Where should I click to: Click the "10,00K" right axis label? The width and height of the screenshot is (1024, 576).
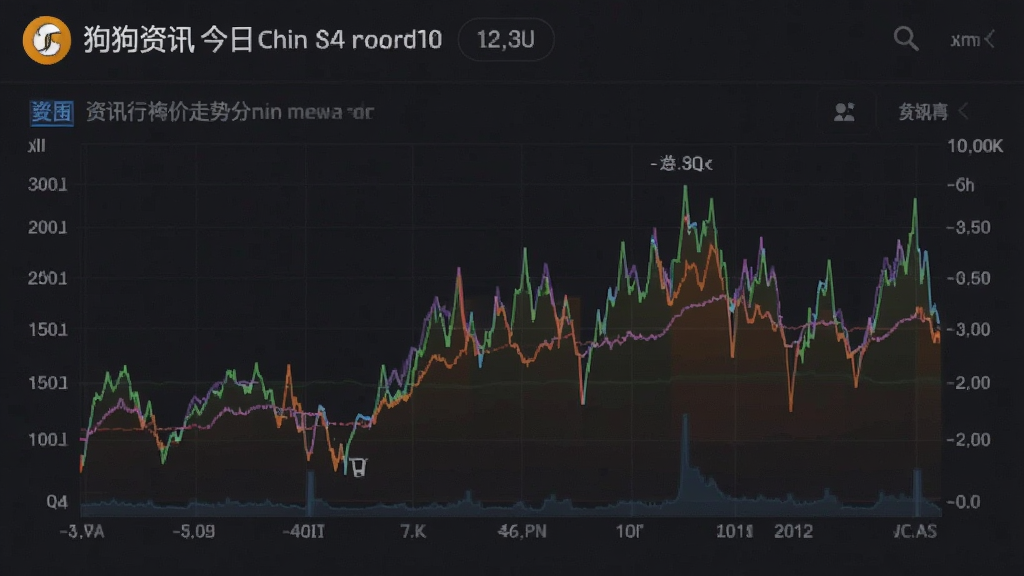coord(975,146)
